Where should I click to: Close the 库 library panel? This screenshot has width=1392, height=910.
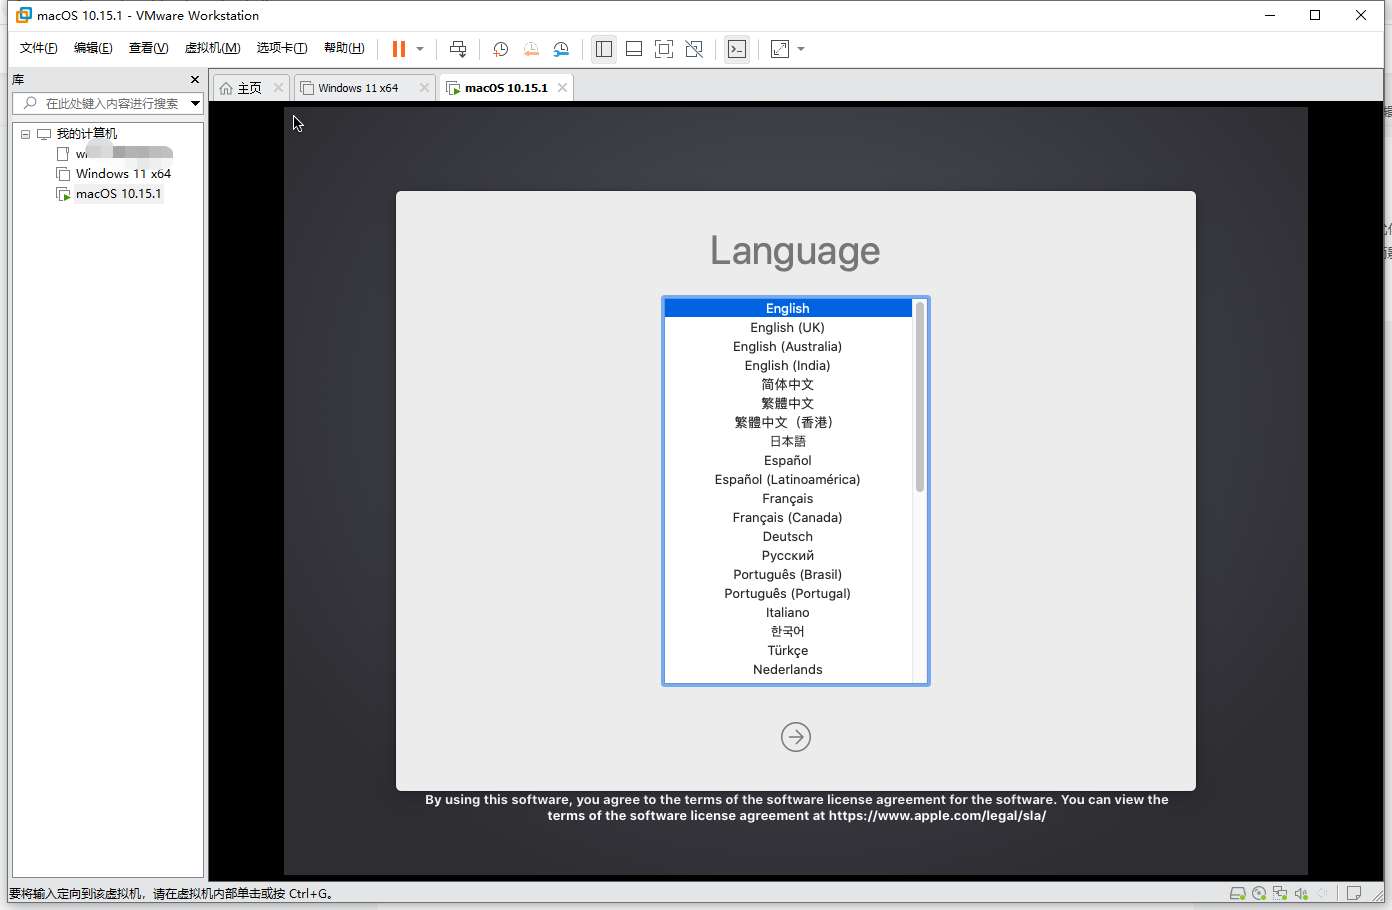(195, 80)
